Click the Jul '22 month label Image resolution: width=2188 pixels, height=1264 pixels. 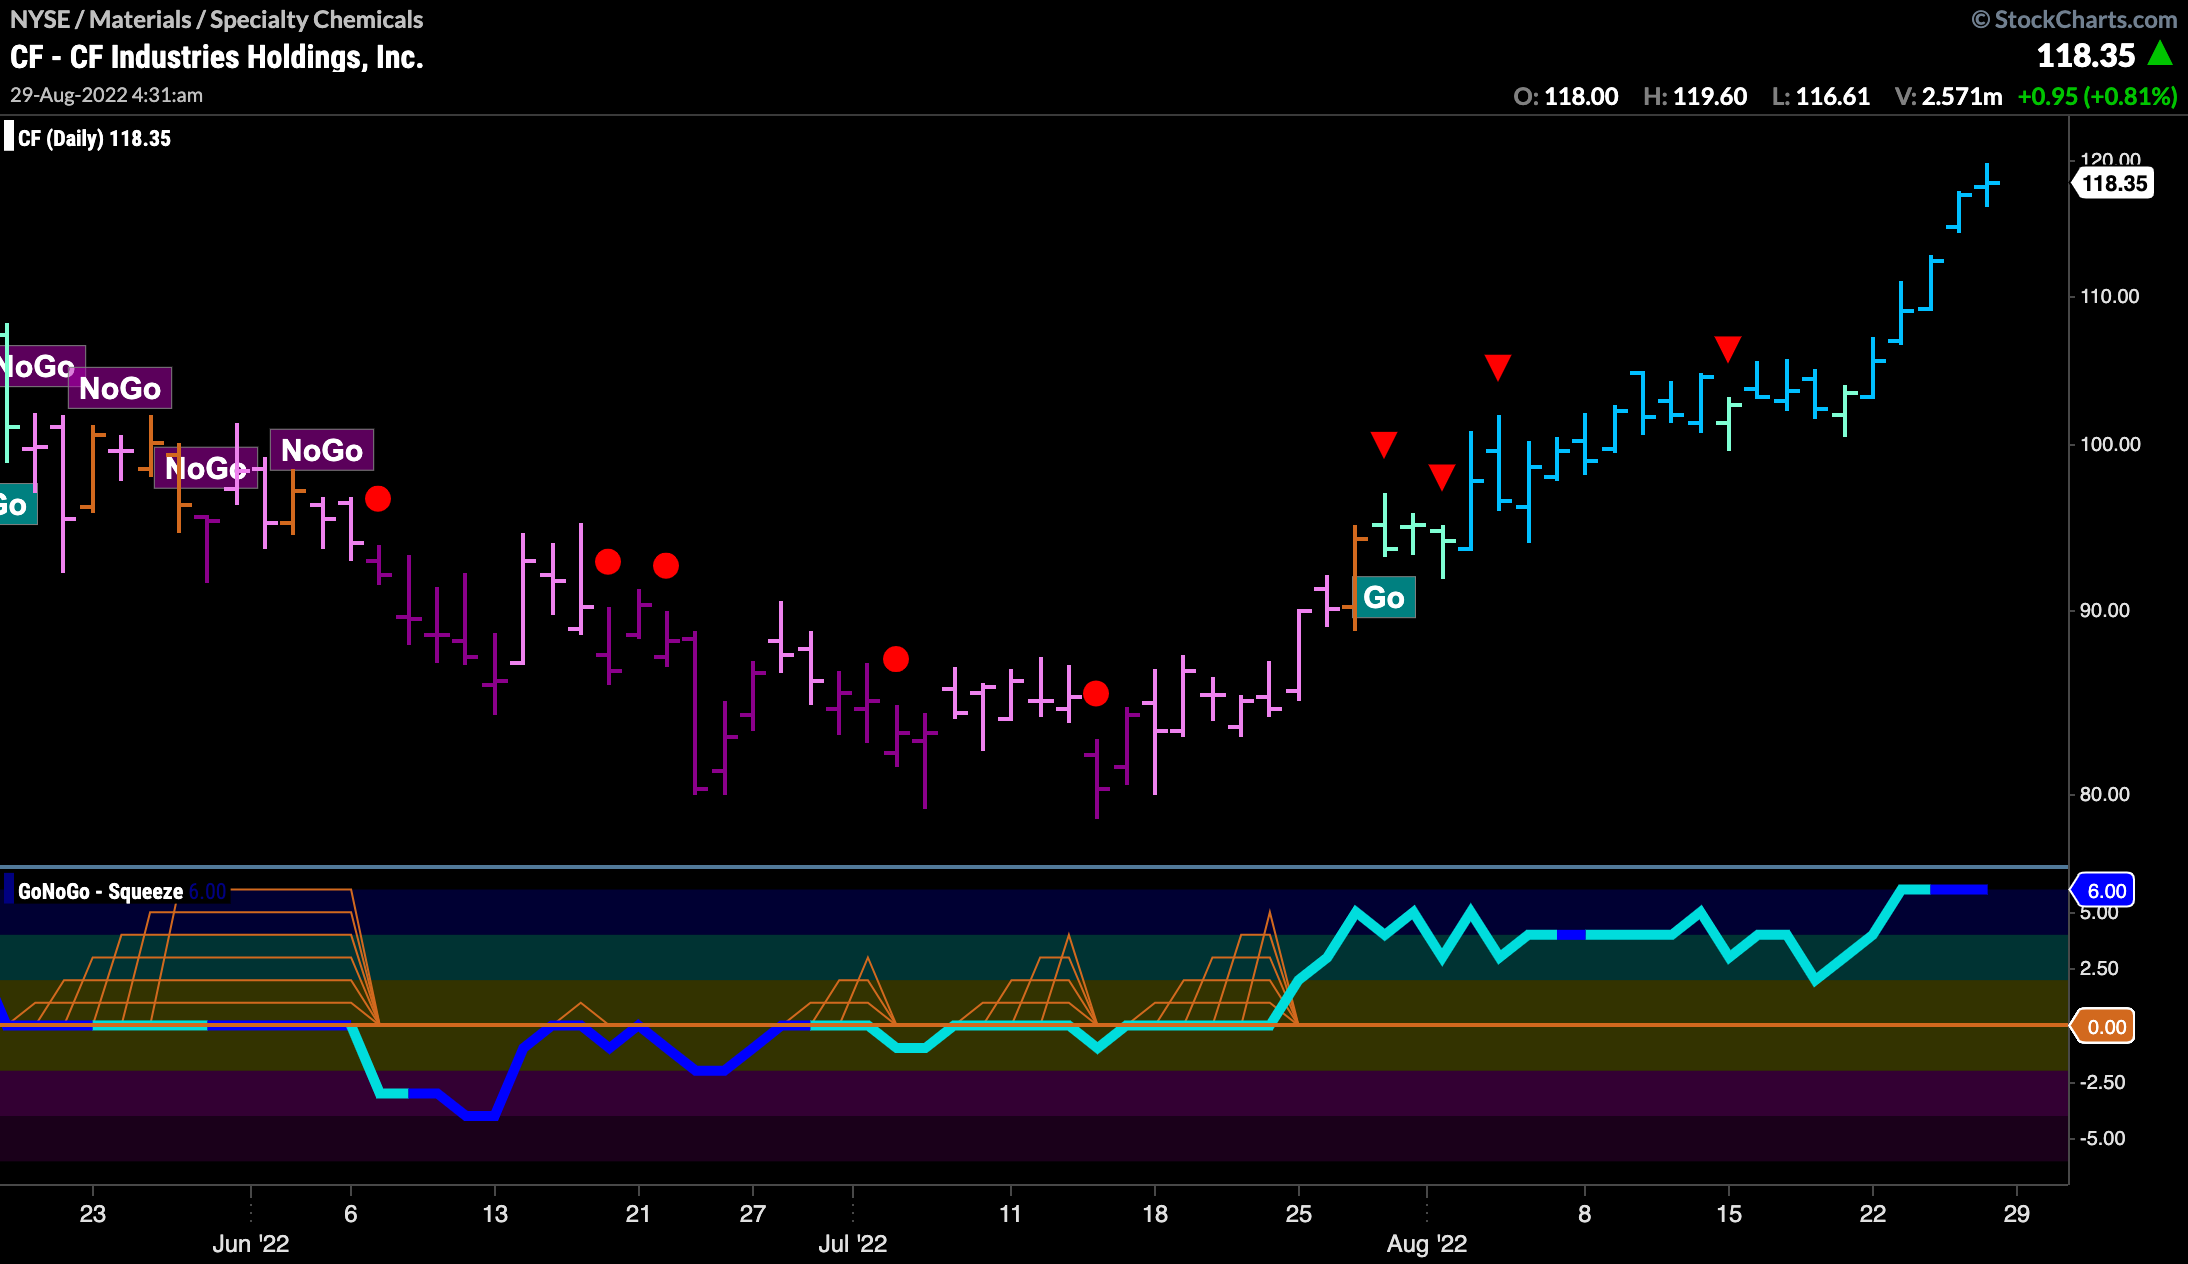tap(853, 1244)
